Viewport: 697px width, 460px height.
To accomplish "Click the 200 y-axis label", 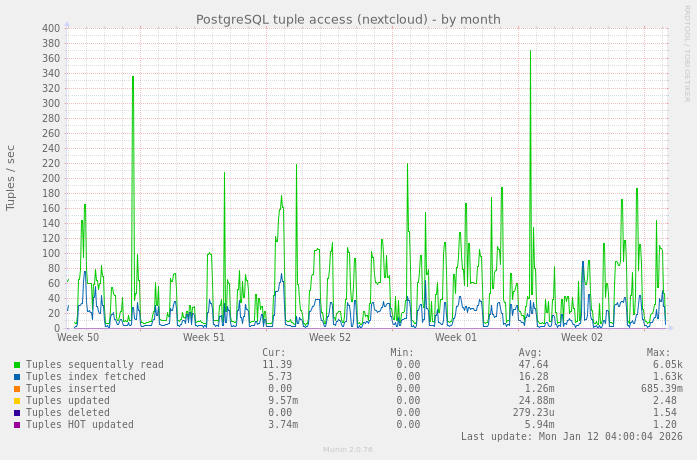I will (x=51, y=179).
